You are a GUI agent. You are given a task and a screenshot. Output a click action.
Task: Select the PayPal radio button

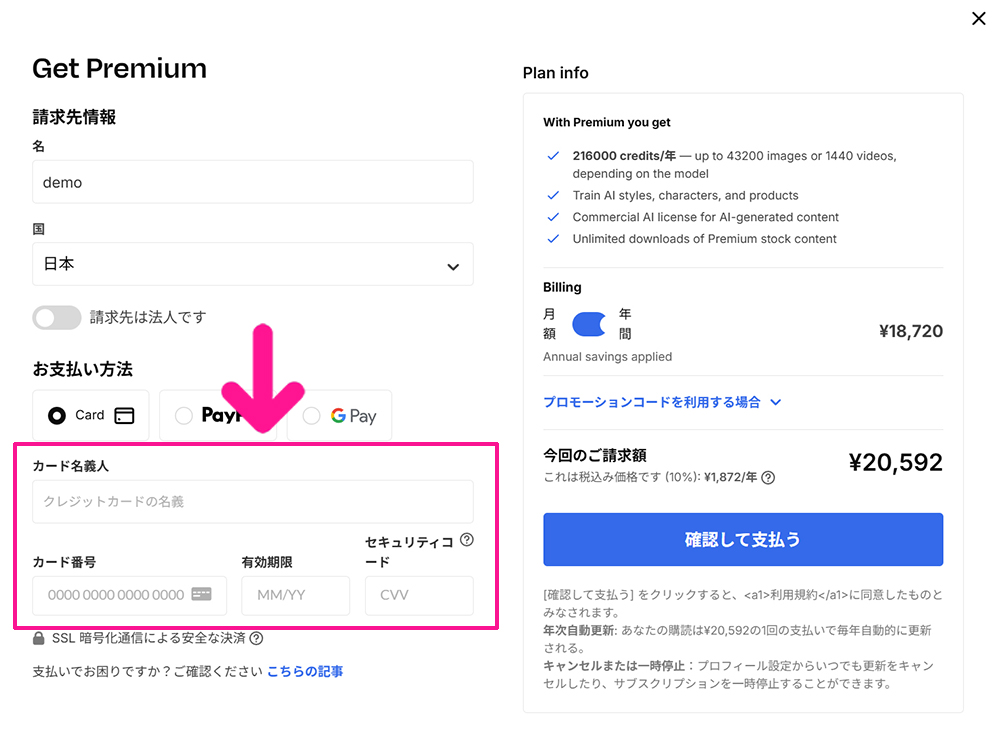coord(184,414)
